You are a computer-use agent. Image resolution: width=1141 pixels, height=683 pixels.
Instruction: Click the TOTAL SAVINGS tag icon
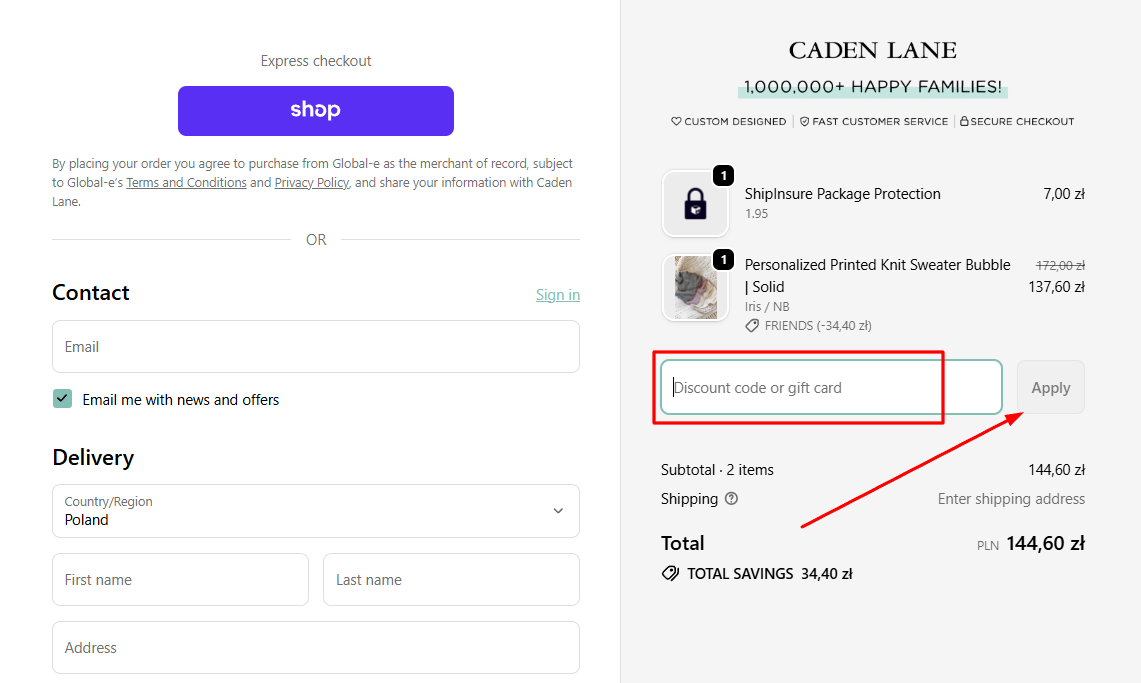[x=671, y=573]
